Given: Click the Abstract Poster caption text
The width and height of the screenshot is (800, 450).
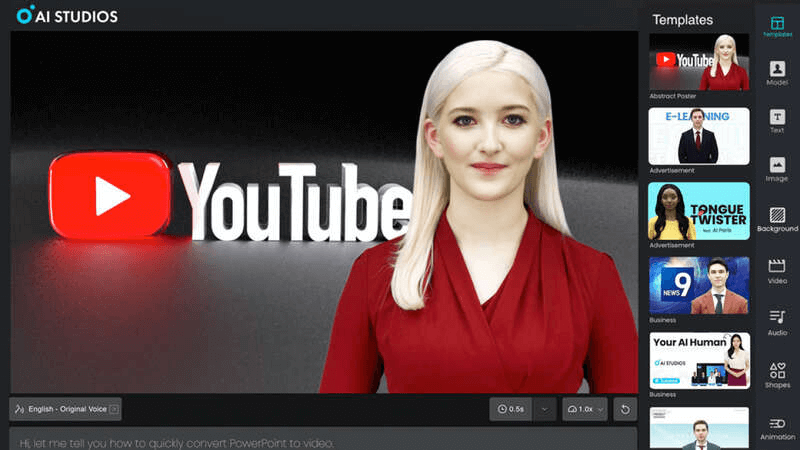Looking at the screenshot, I should 672,96.
